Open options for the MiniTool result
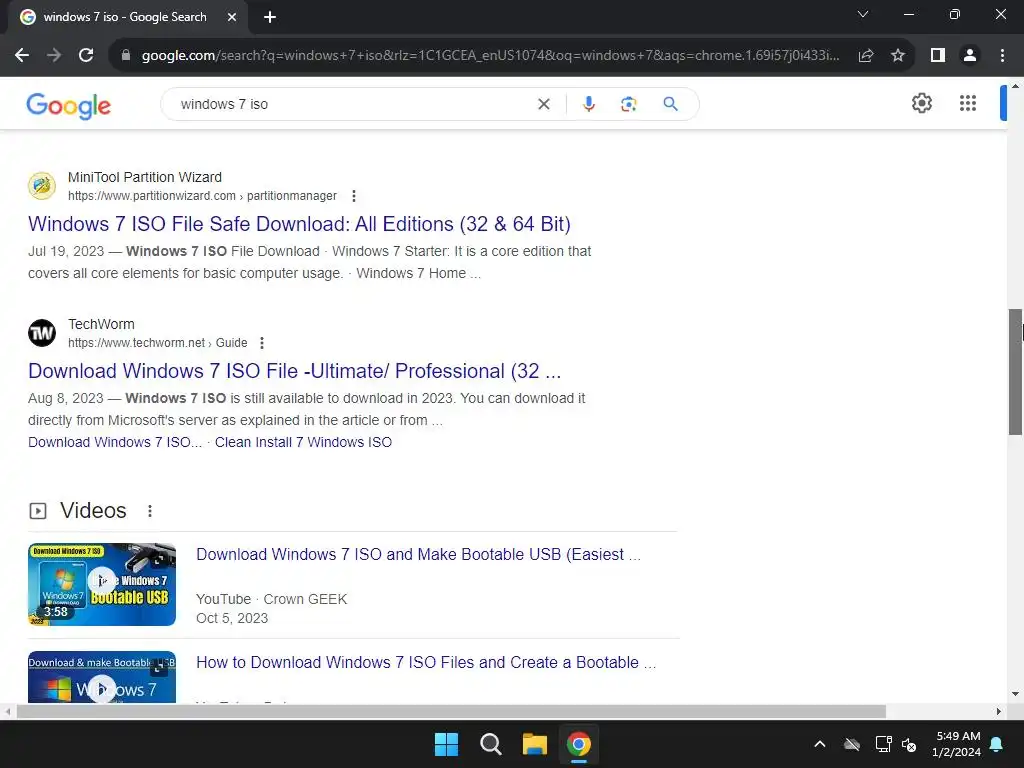1024x768 pixels. (x=354, y=196)
